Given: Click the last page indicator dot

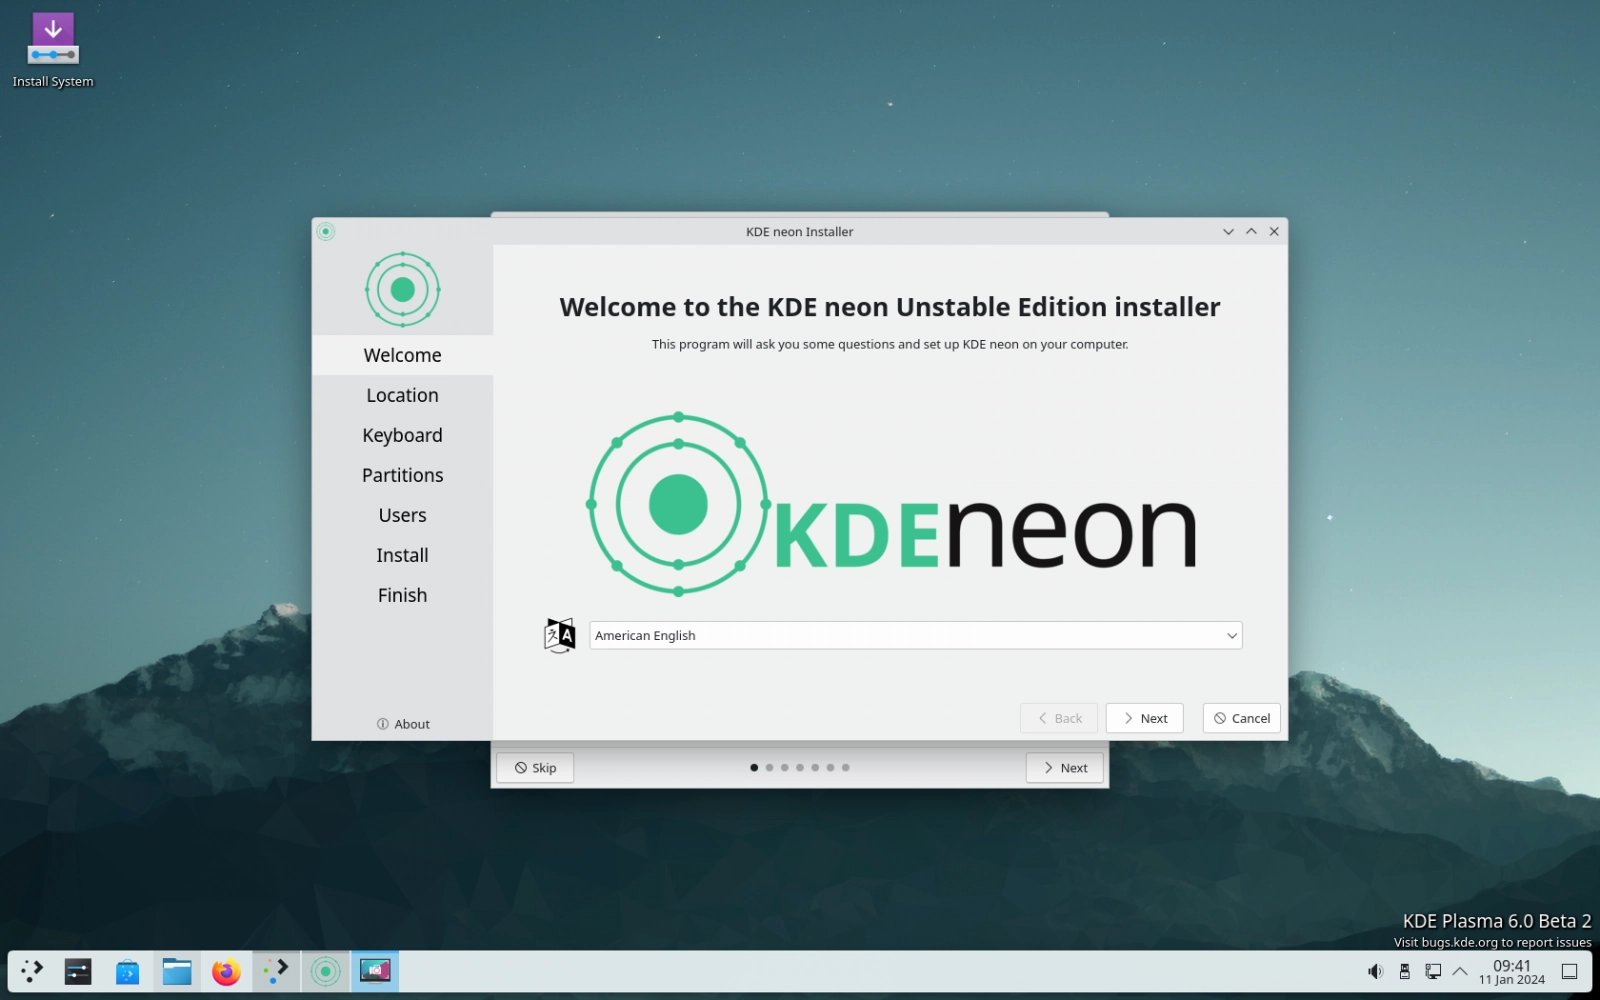Looking at the screenshot, I should pyautogui.click(x=845, y=768).
